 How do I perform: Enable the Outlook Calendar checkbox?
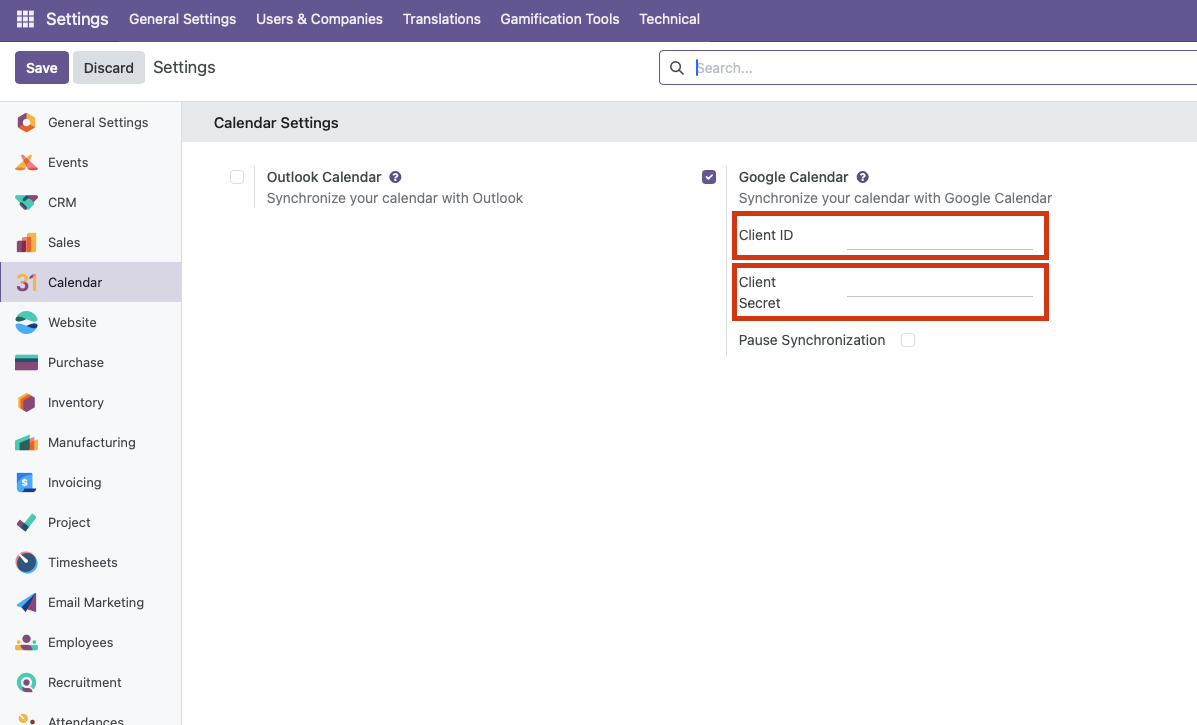(237, 177)
